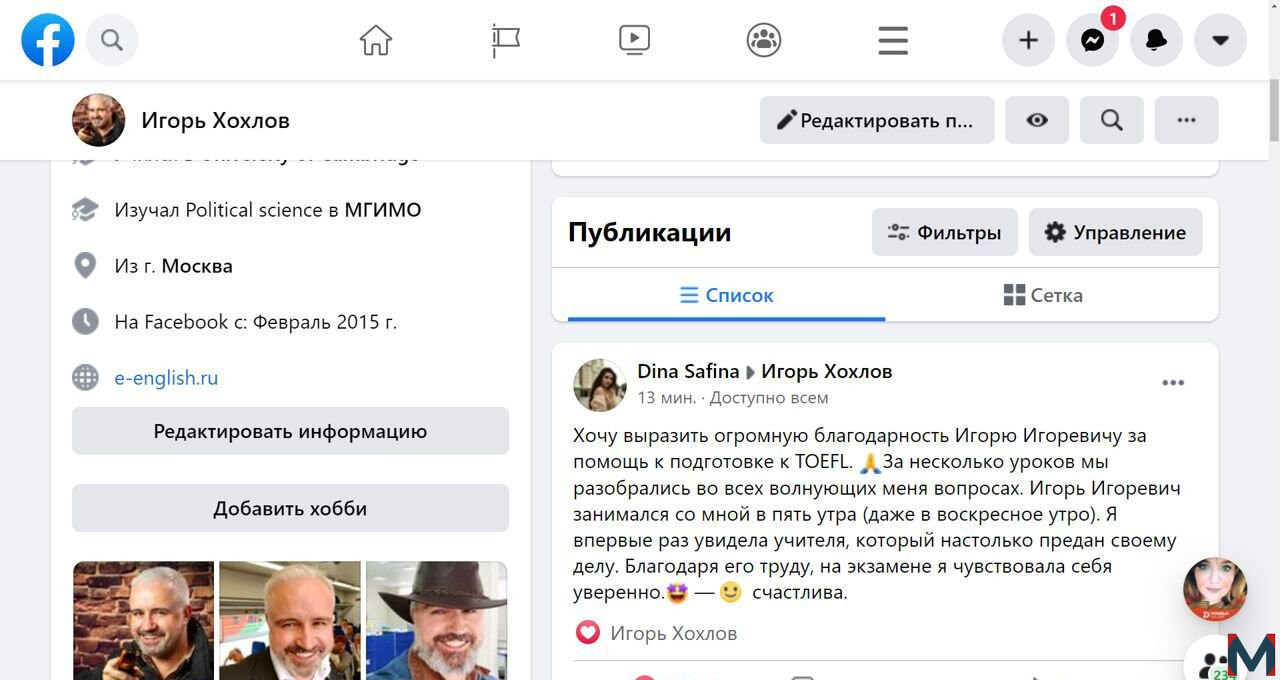Image resolution: width=1280 pixels, height=680 pixels.
Task: Click Dina Safina's post avatar
Action: pos(600,385)
